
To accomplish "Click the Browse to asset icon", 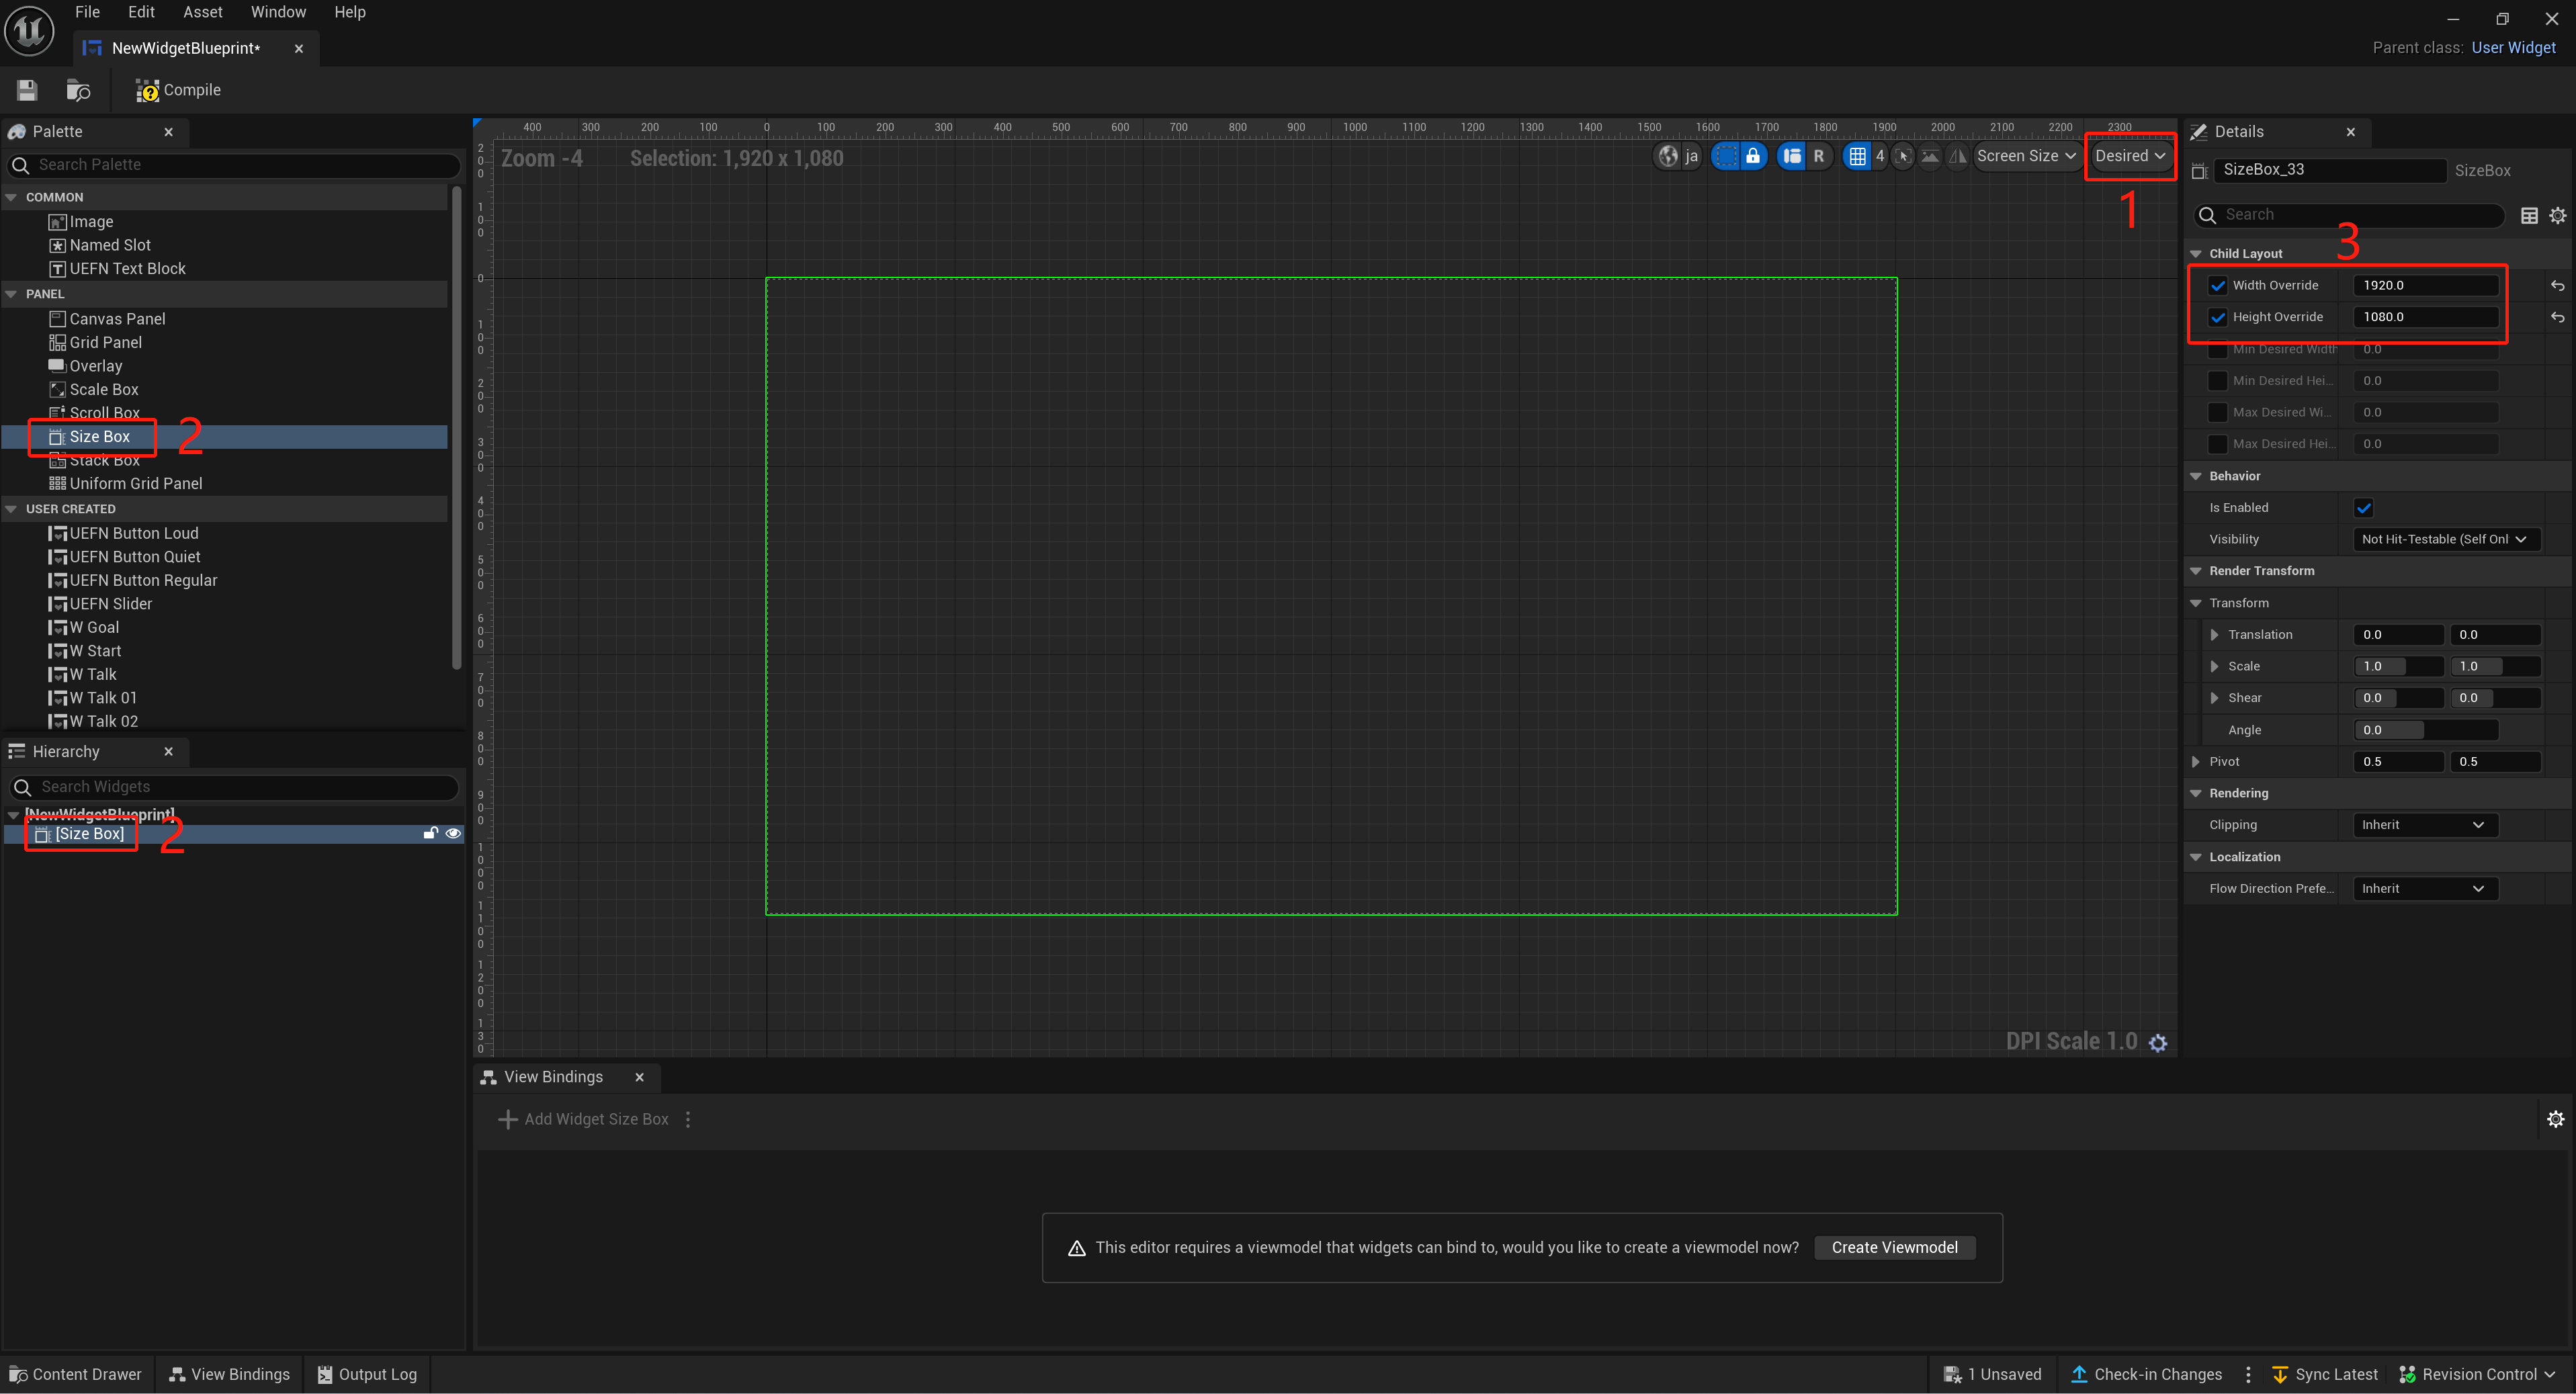I will pos(78,90).
